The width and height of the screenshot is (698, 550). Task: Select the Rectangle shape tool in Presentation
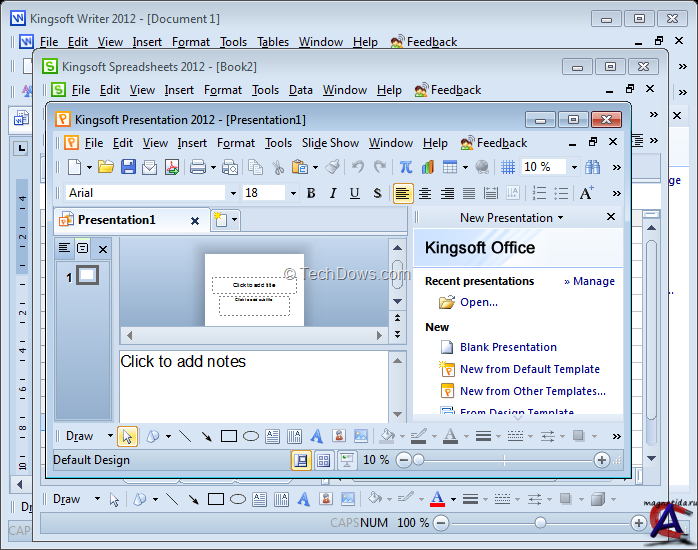coord(229,436)
